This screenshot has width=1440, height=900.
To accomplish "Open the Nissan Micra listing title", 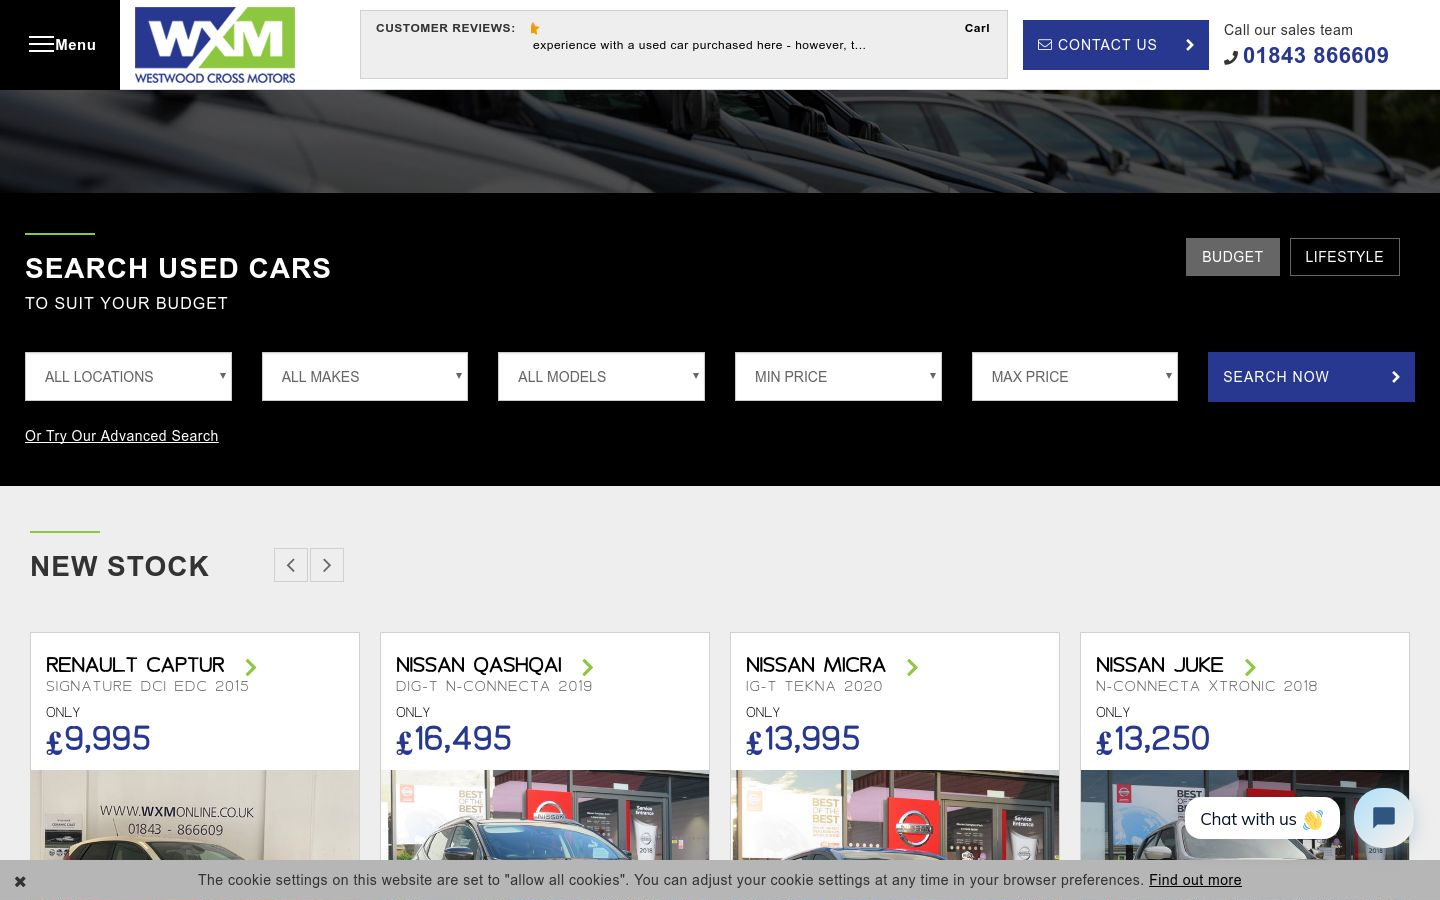I will point(816,665).
